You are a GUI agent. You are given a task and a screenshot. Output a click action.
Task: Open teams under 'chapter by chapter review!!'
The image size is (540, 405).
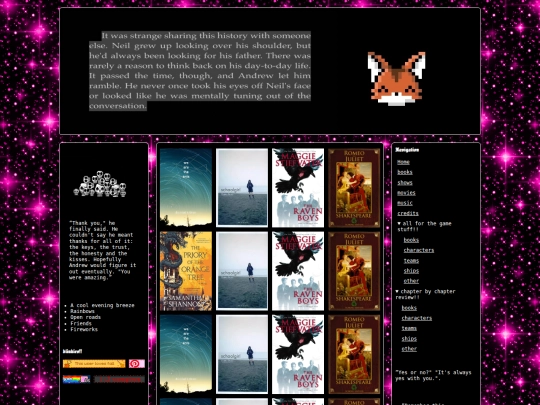tap(409, 329)
